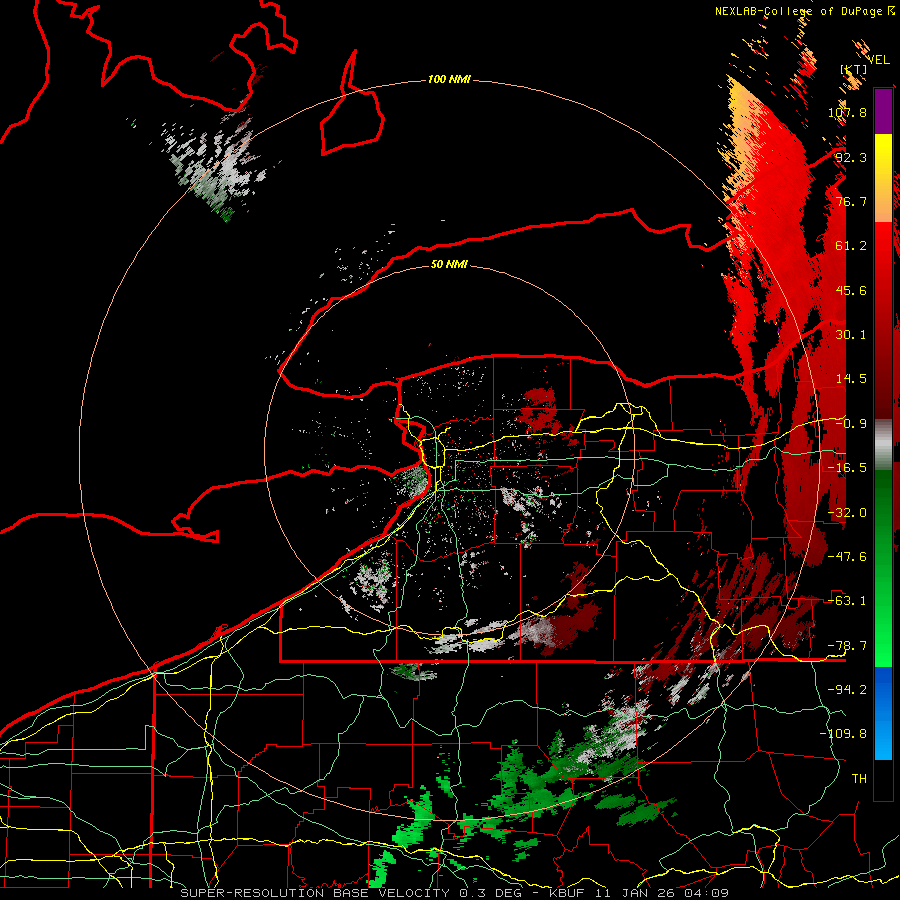Select the -47.6 scale value
Image resolution: width=900 pixels, height=900 pixels.
847,557
